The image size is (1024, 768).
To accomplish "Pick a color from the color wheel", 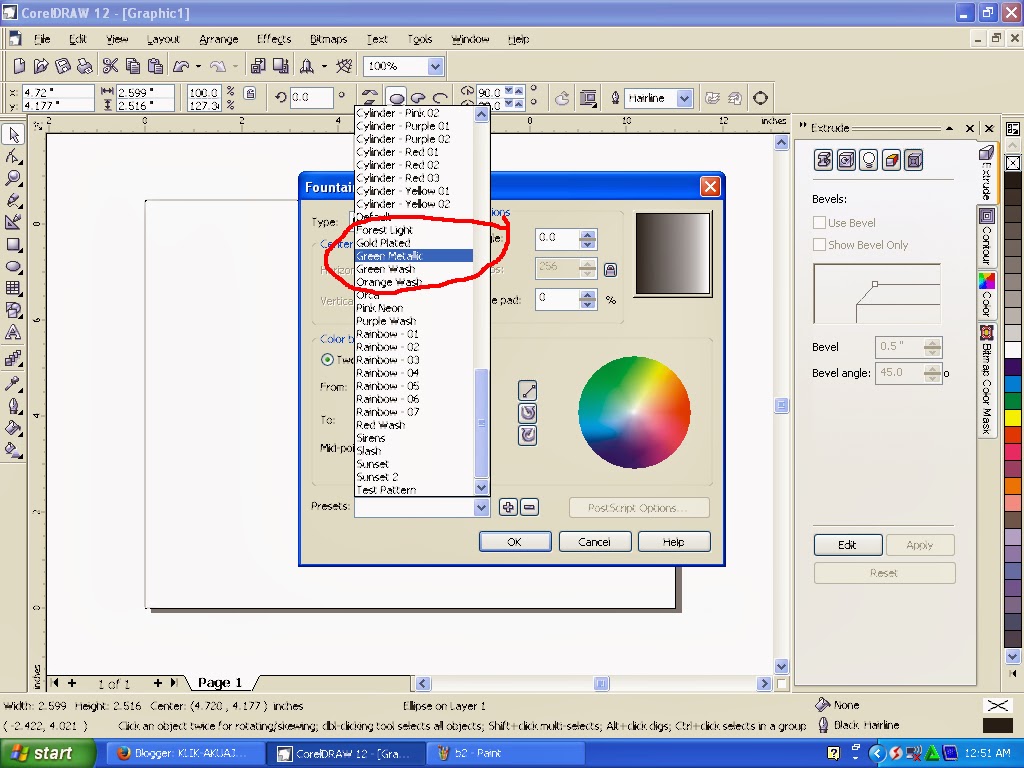I will (x=634, y=412).
